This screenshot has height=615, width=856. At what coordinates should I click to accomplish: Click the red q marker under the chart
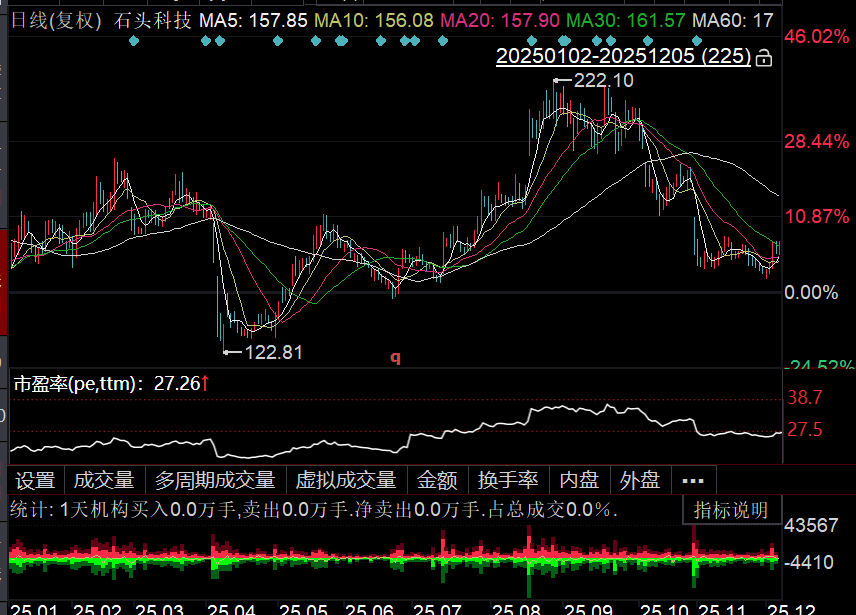(396, 358)
